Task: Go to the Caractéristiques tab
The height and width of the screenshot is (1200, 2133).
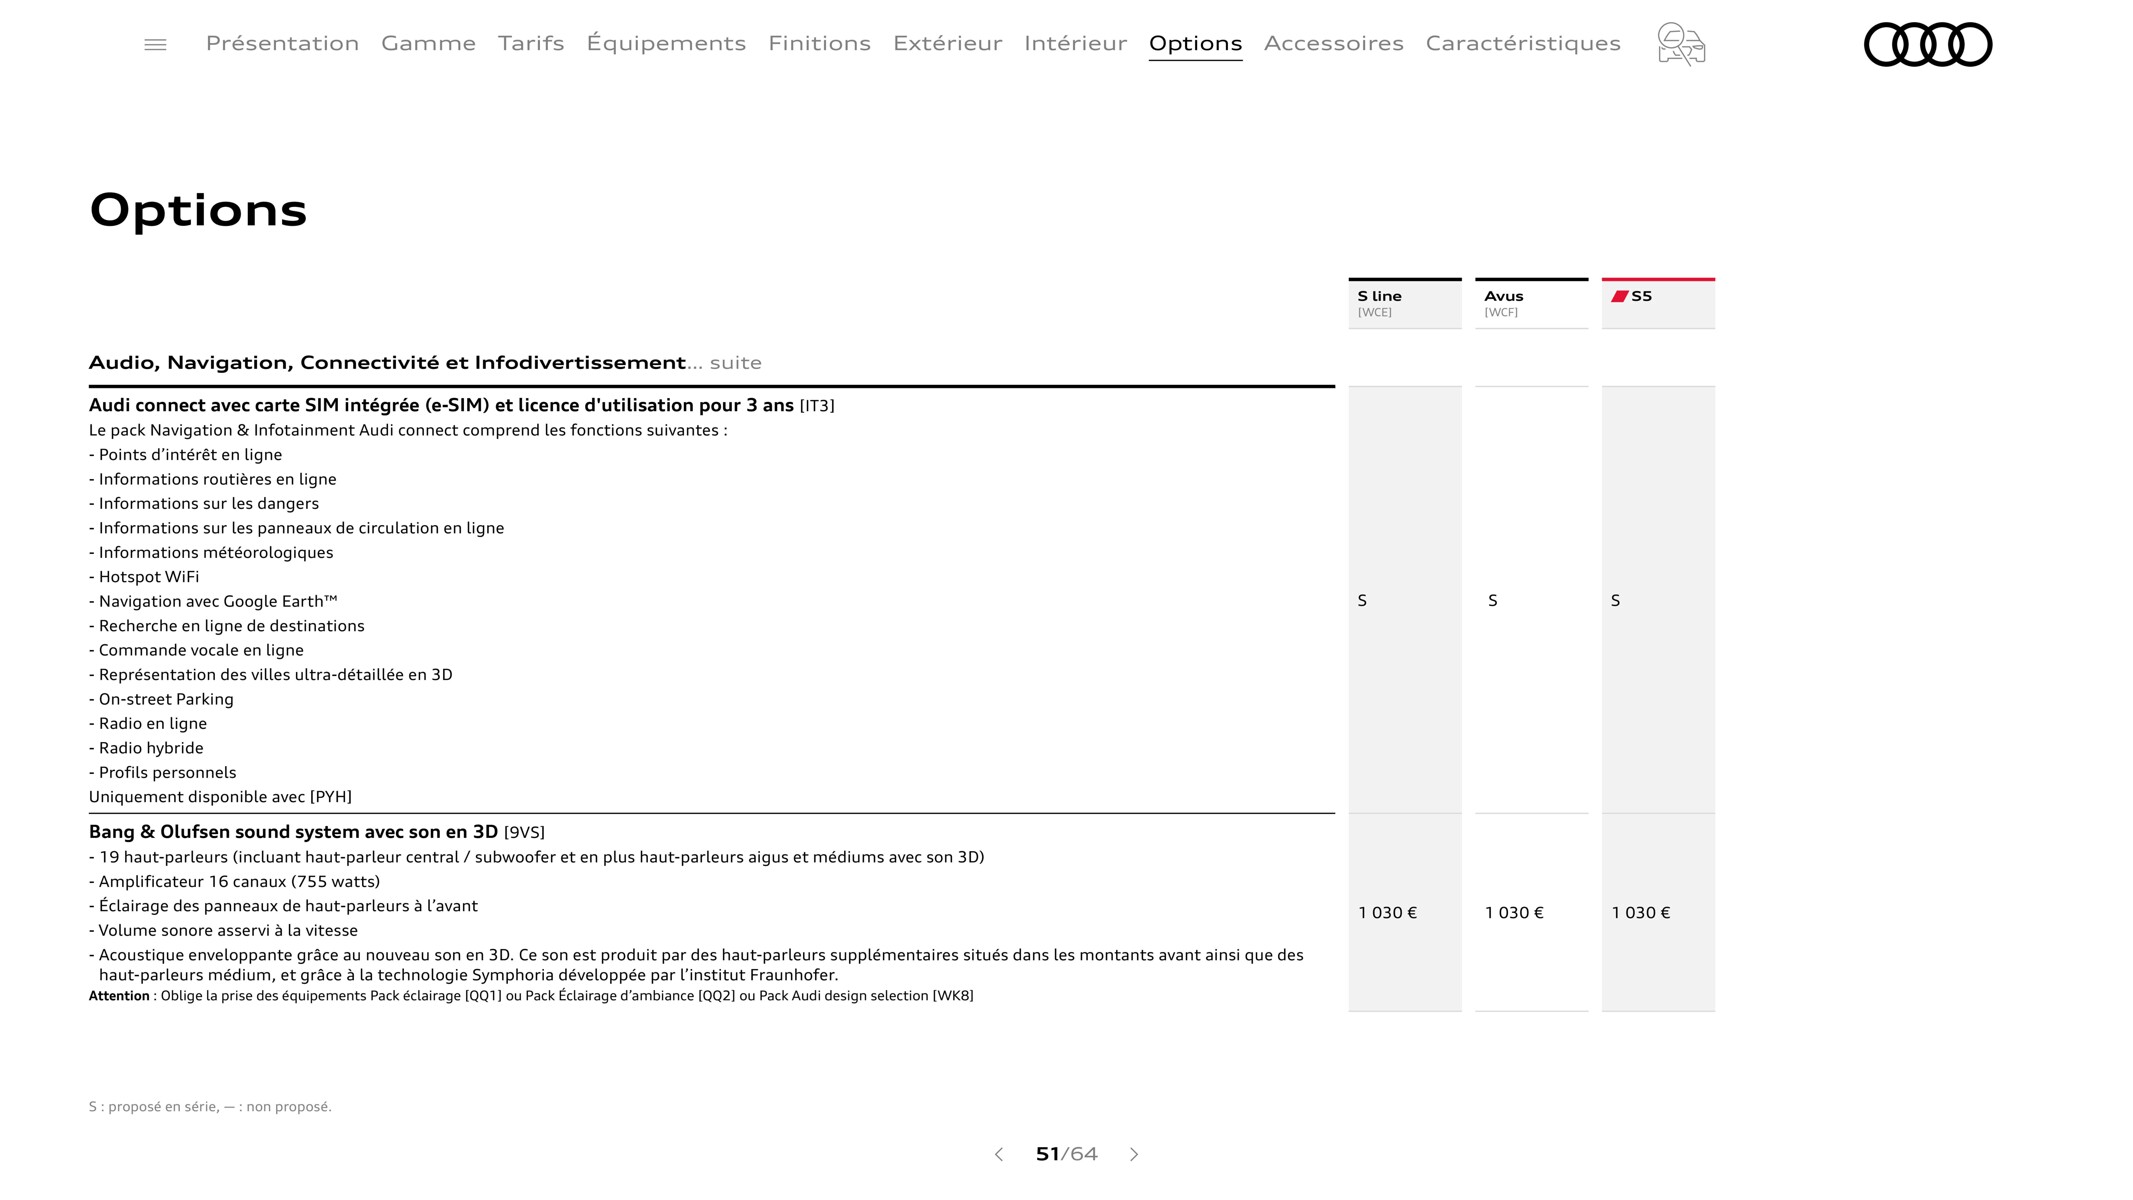Action: click(1522, 43)
